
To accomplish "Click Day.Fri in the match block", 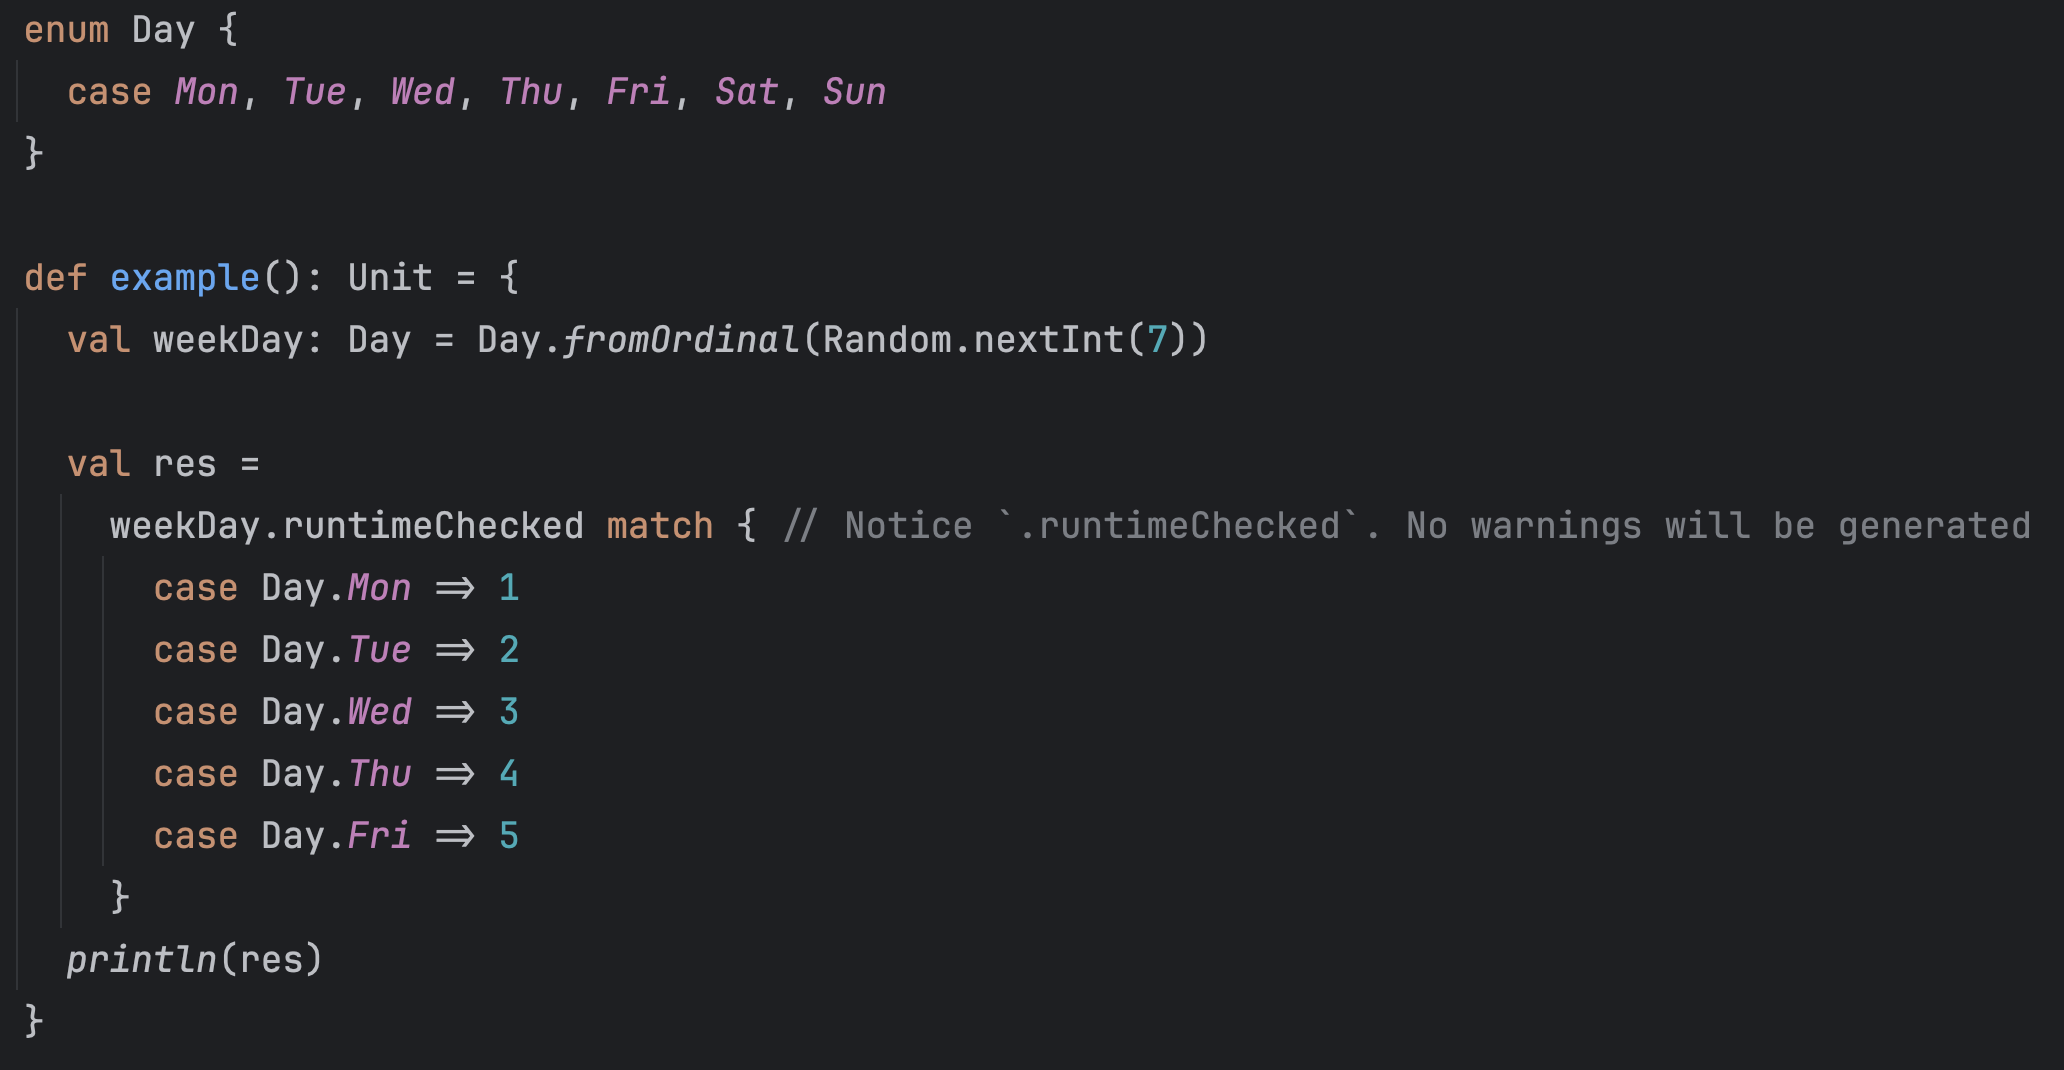I will [336, 836].
